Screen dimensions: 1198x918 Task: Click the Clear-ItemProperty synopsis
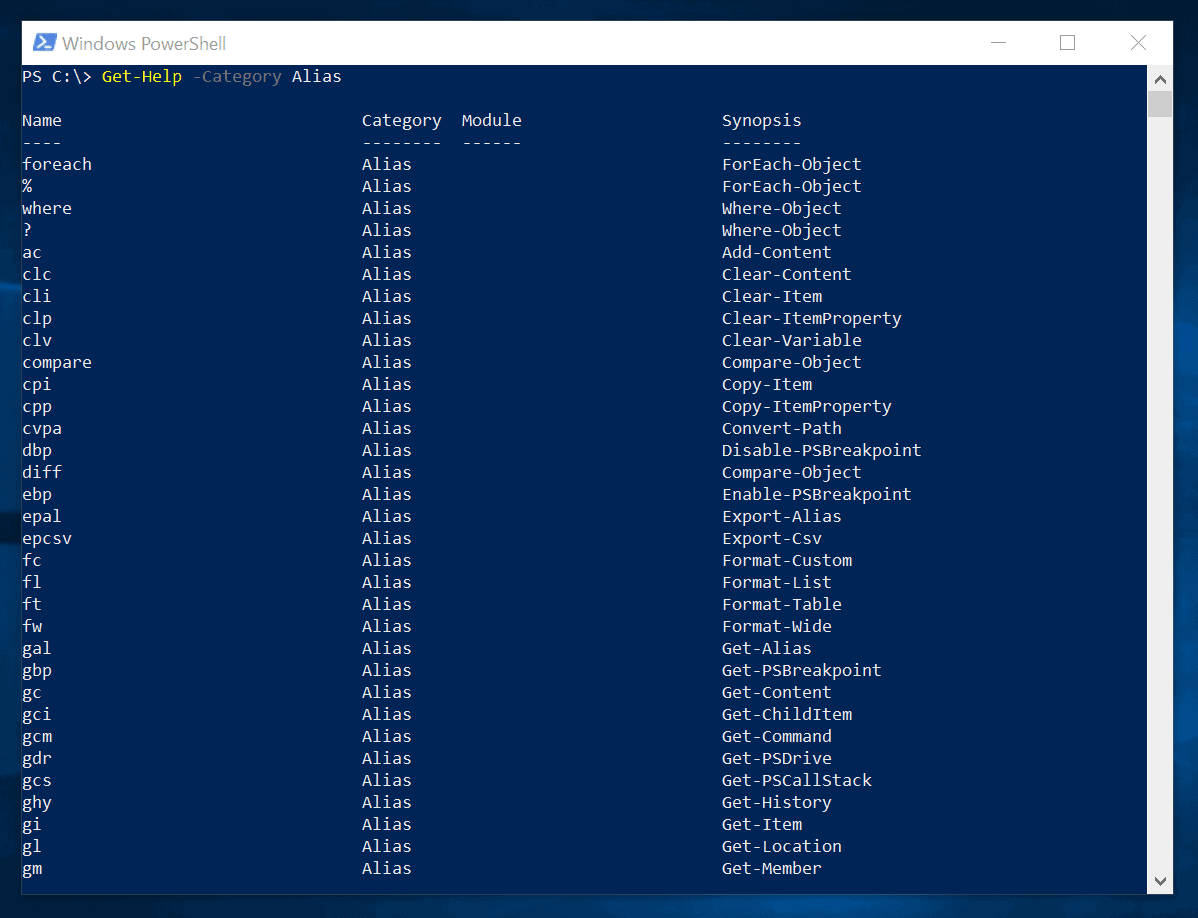pyautogui.click(x=811, y=318)
